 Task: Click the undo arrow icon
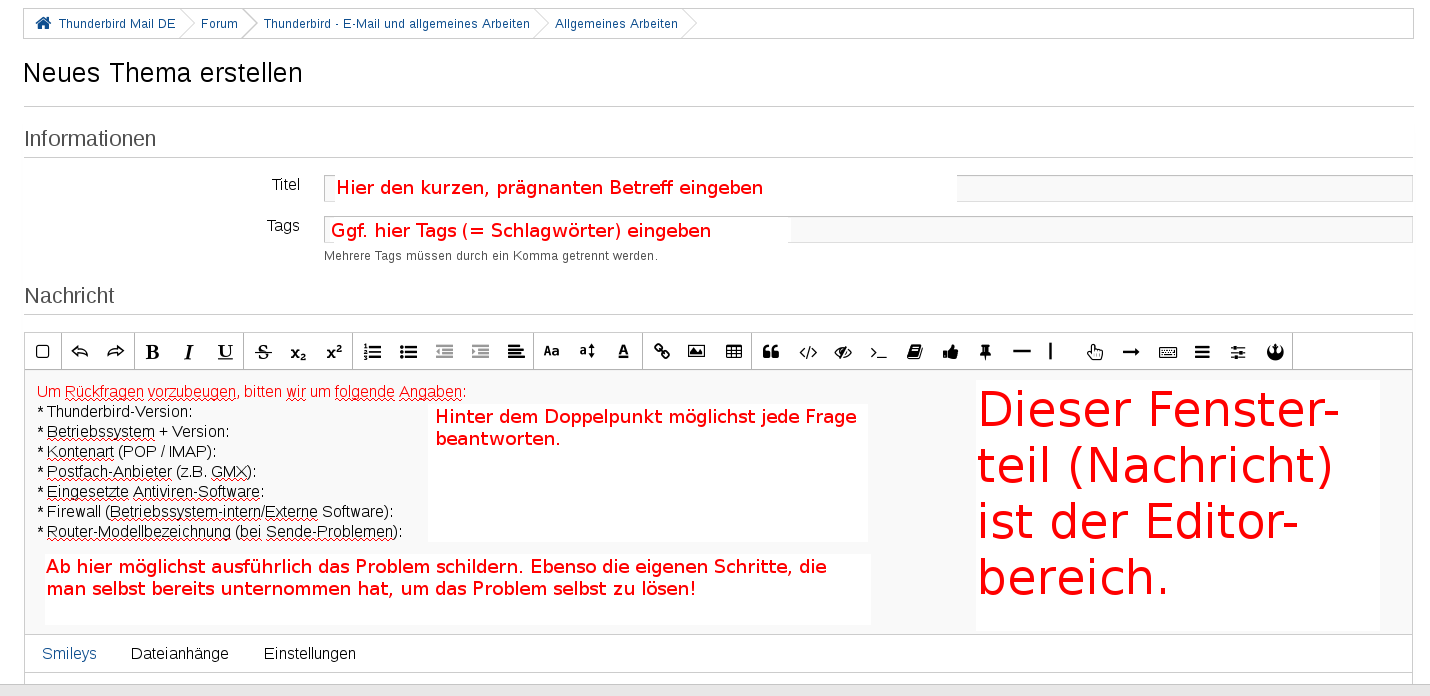(x=80, y=351)
